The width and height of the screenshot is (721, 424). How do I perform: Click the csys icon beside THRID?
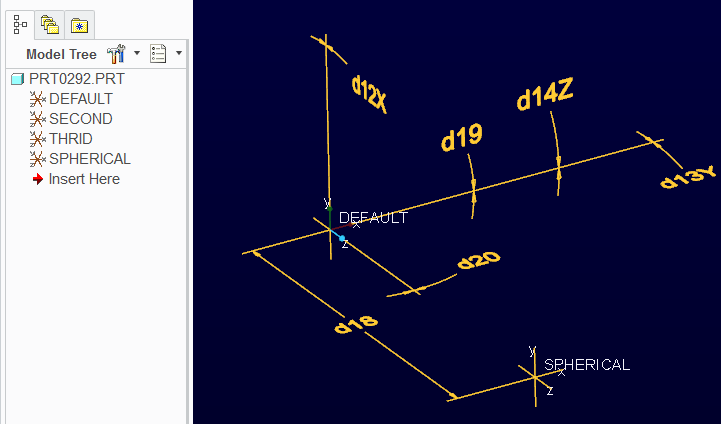click(38, 138)
